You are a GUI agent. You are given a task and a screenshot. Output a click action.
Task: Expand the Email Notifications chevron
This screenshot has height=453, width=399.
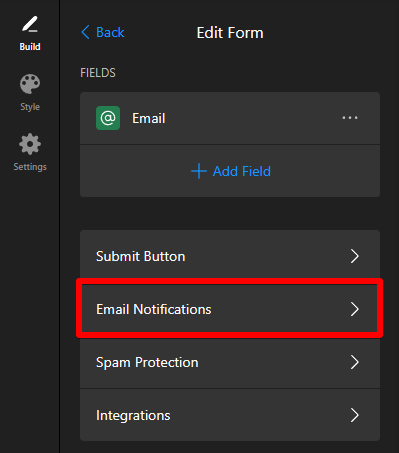coord(354,309)
